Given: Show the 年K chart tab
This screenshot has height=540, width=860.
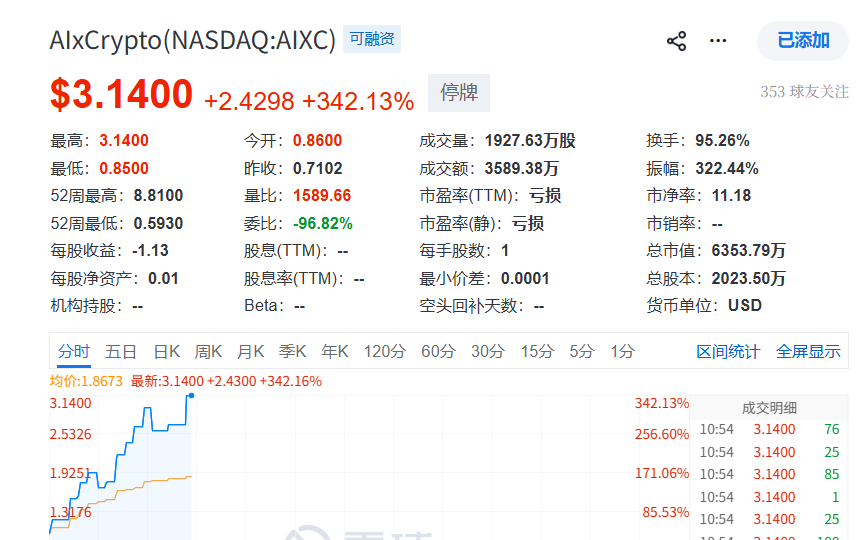Looking at the screenshot, I should tap(335, 351).
